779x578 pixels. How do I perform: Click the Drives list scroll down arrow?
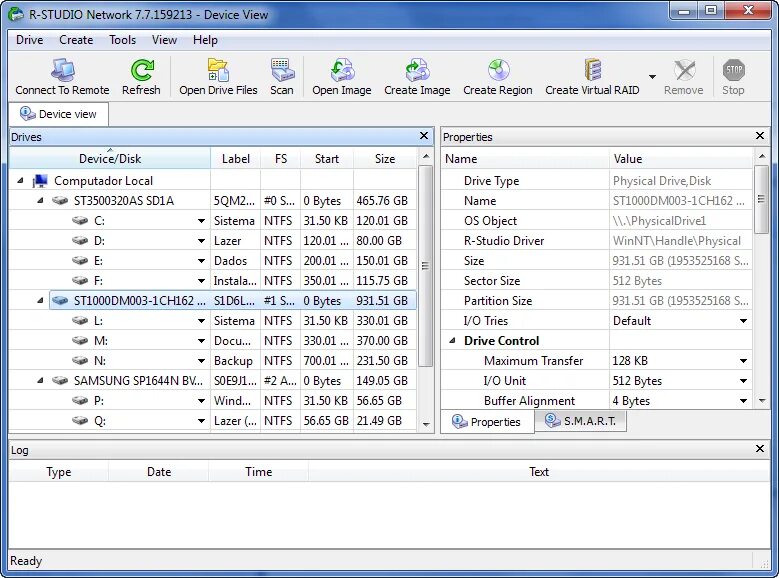tap(426, 424)
